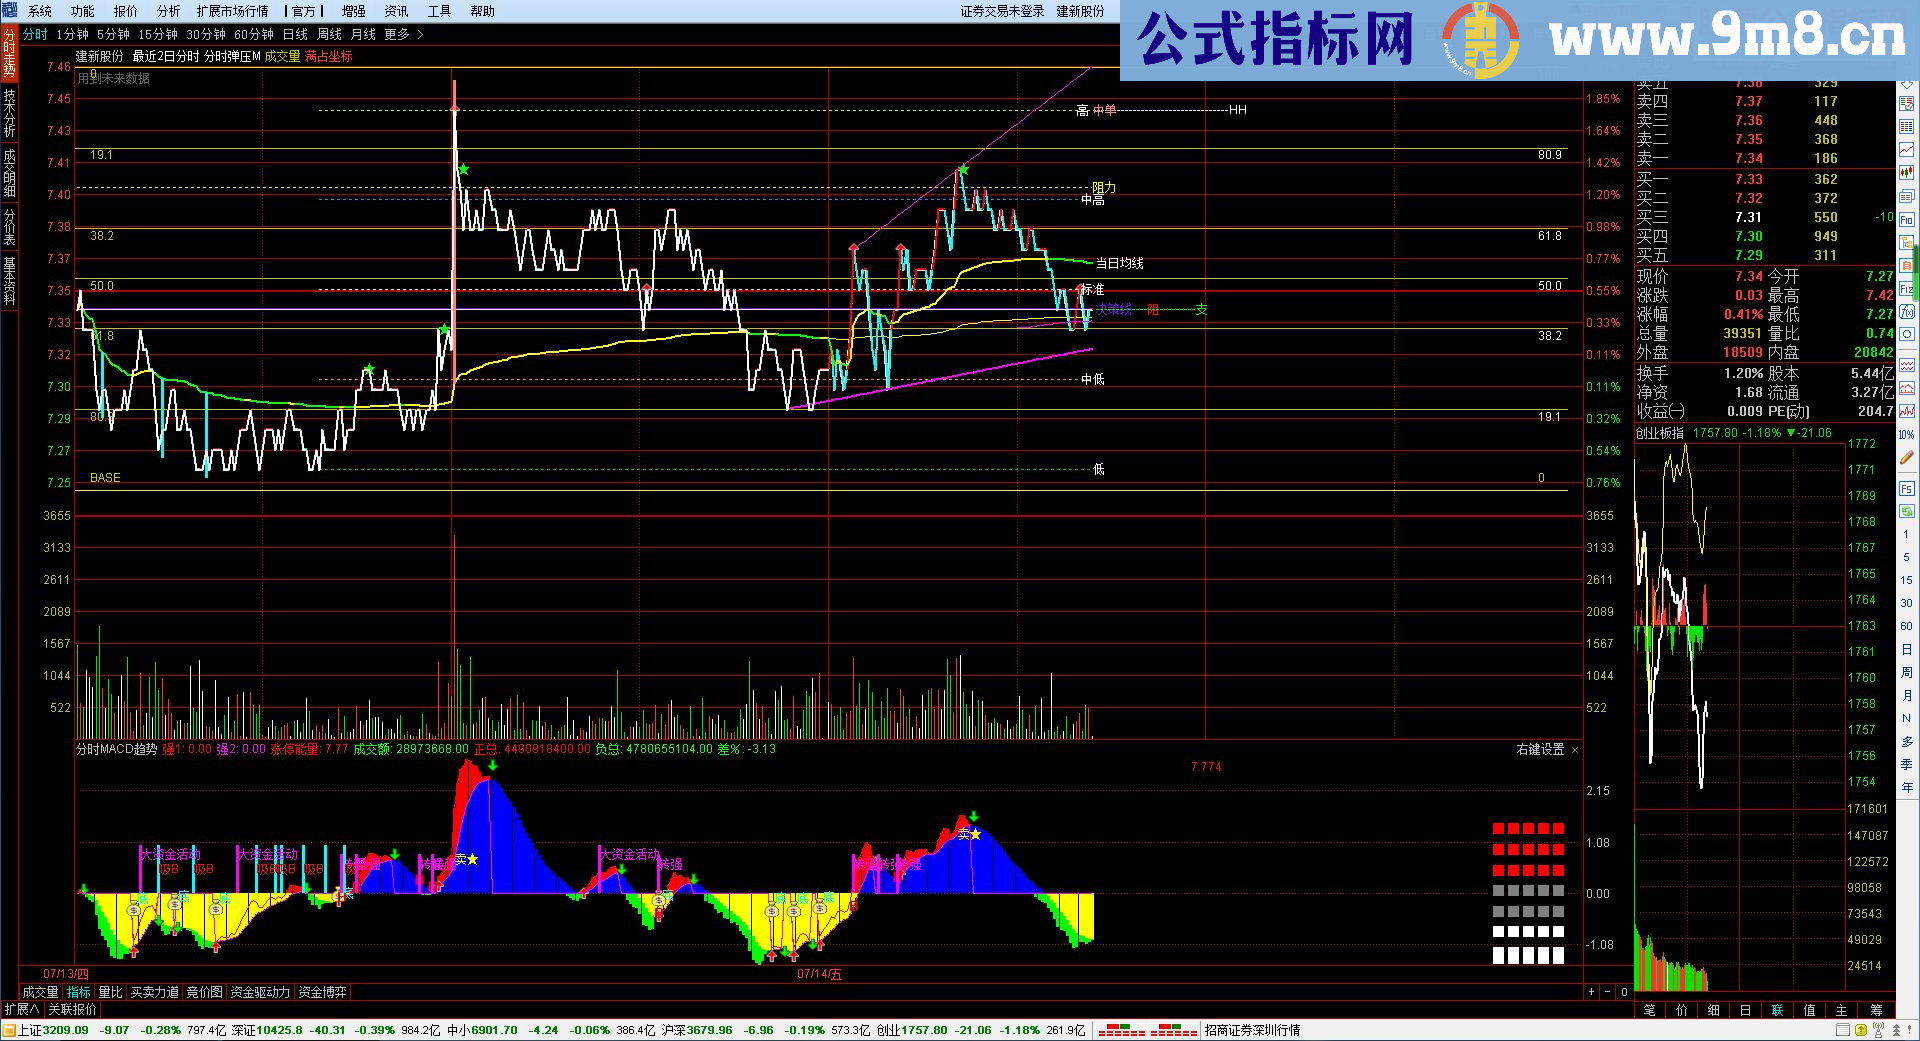The image size is (1920, 1041).
Task: Click the 创业板指 index mini chart header
Action: click(1660, 433)
